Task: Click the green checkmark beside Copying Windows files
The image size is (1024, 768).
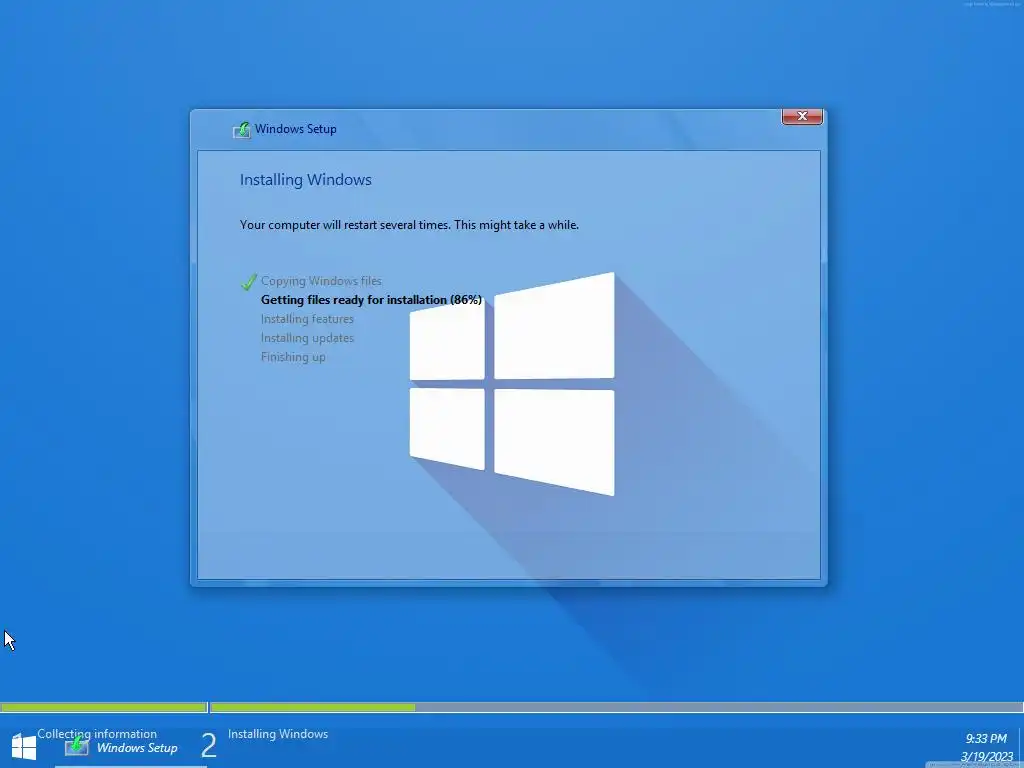Action: click(x=248, y=281)
